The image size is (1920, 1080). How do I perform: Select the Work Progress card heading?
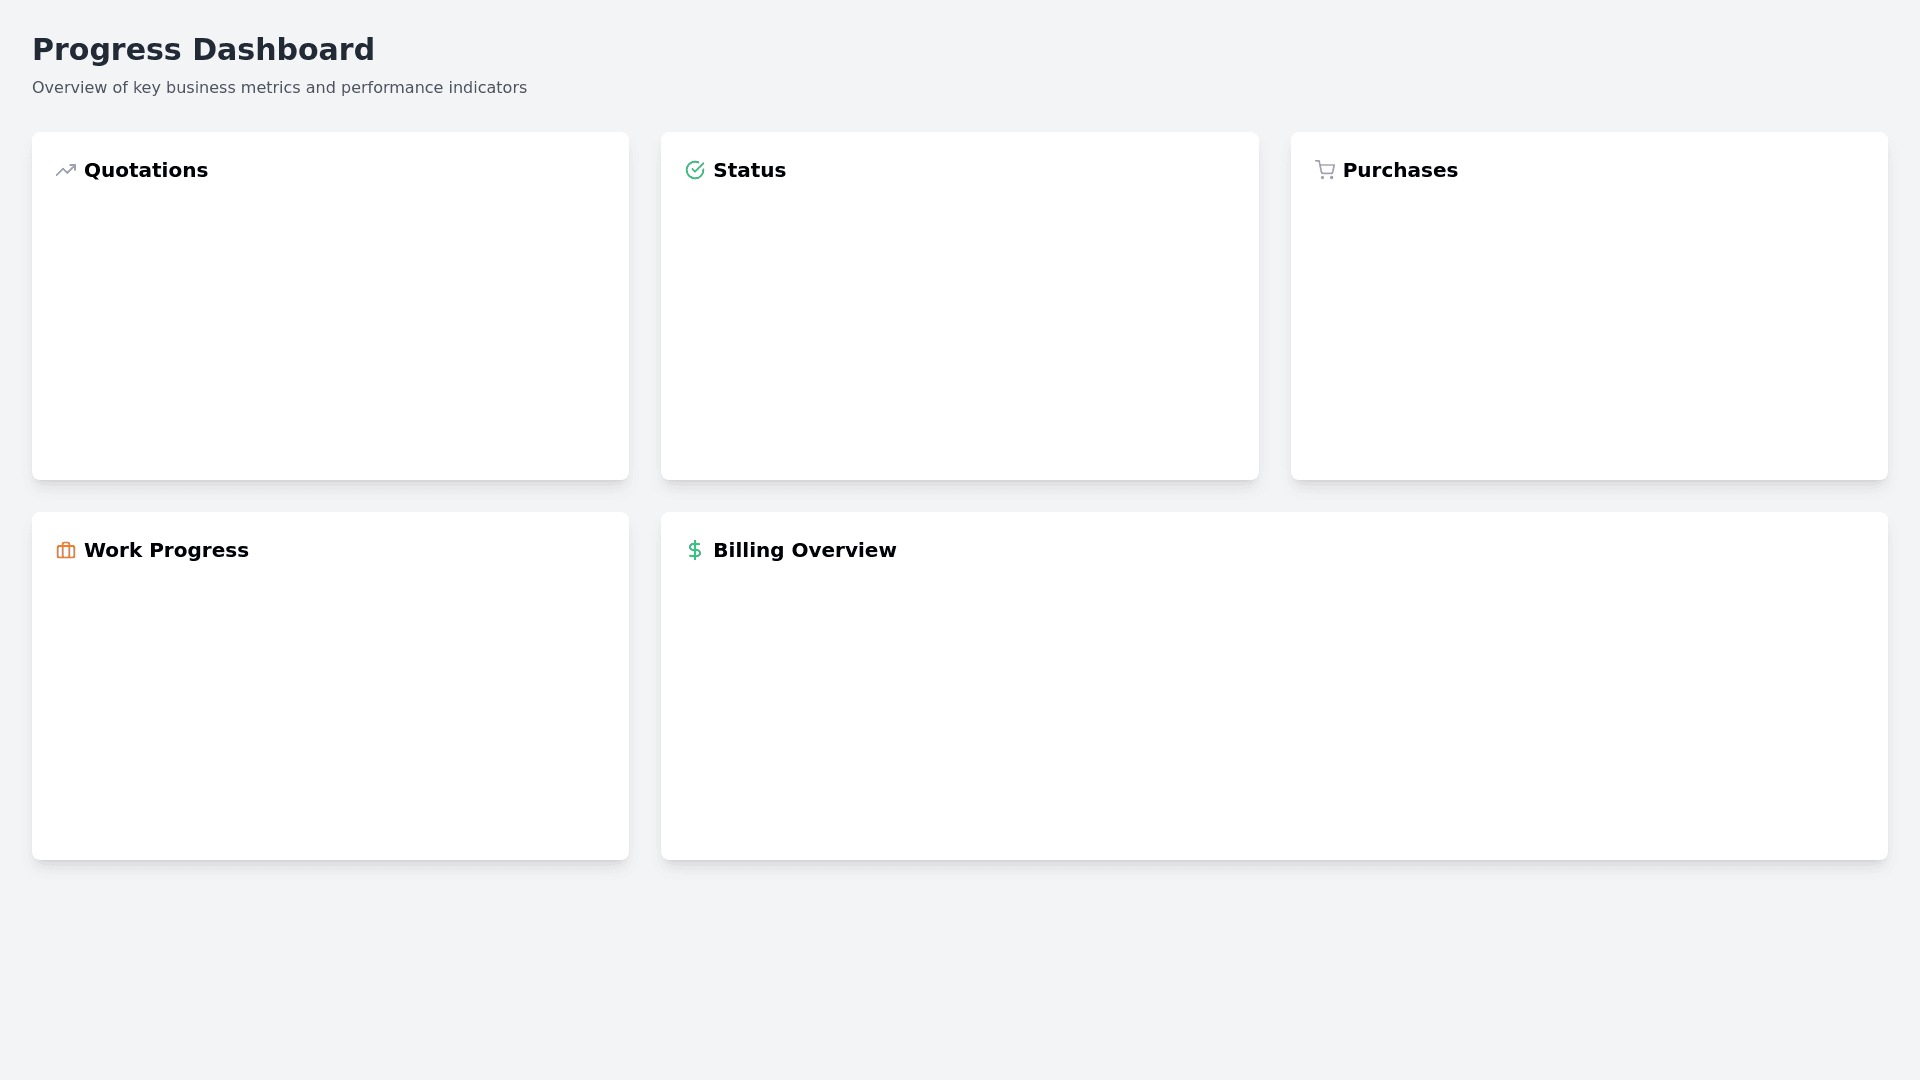coord(166,550)
